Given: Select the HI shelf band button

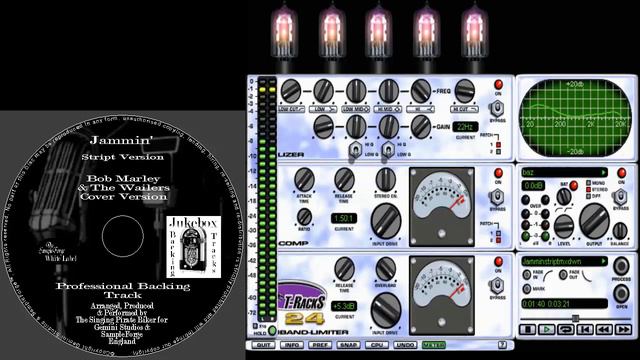Looking at the screenshot, I should [420, 109].
